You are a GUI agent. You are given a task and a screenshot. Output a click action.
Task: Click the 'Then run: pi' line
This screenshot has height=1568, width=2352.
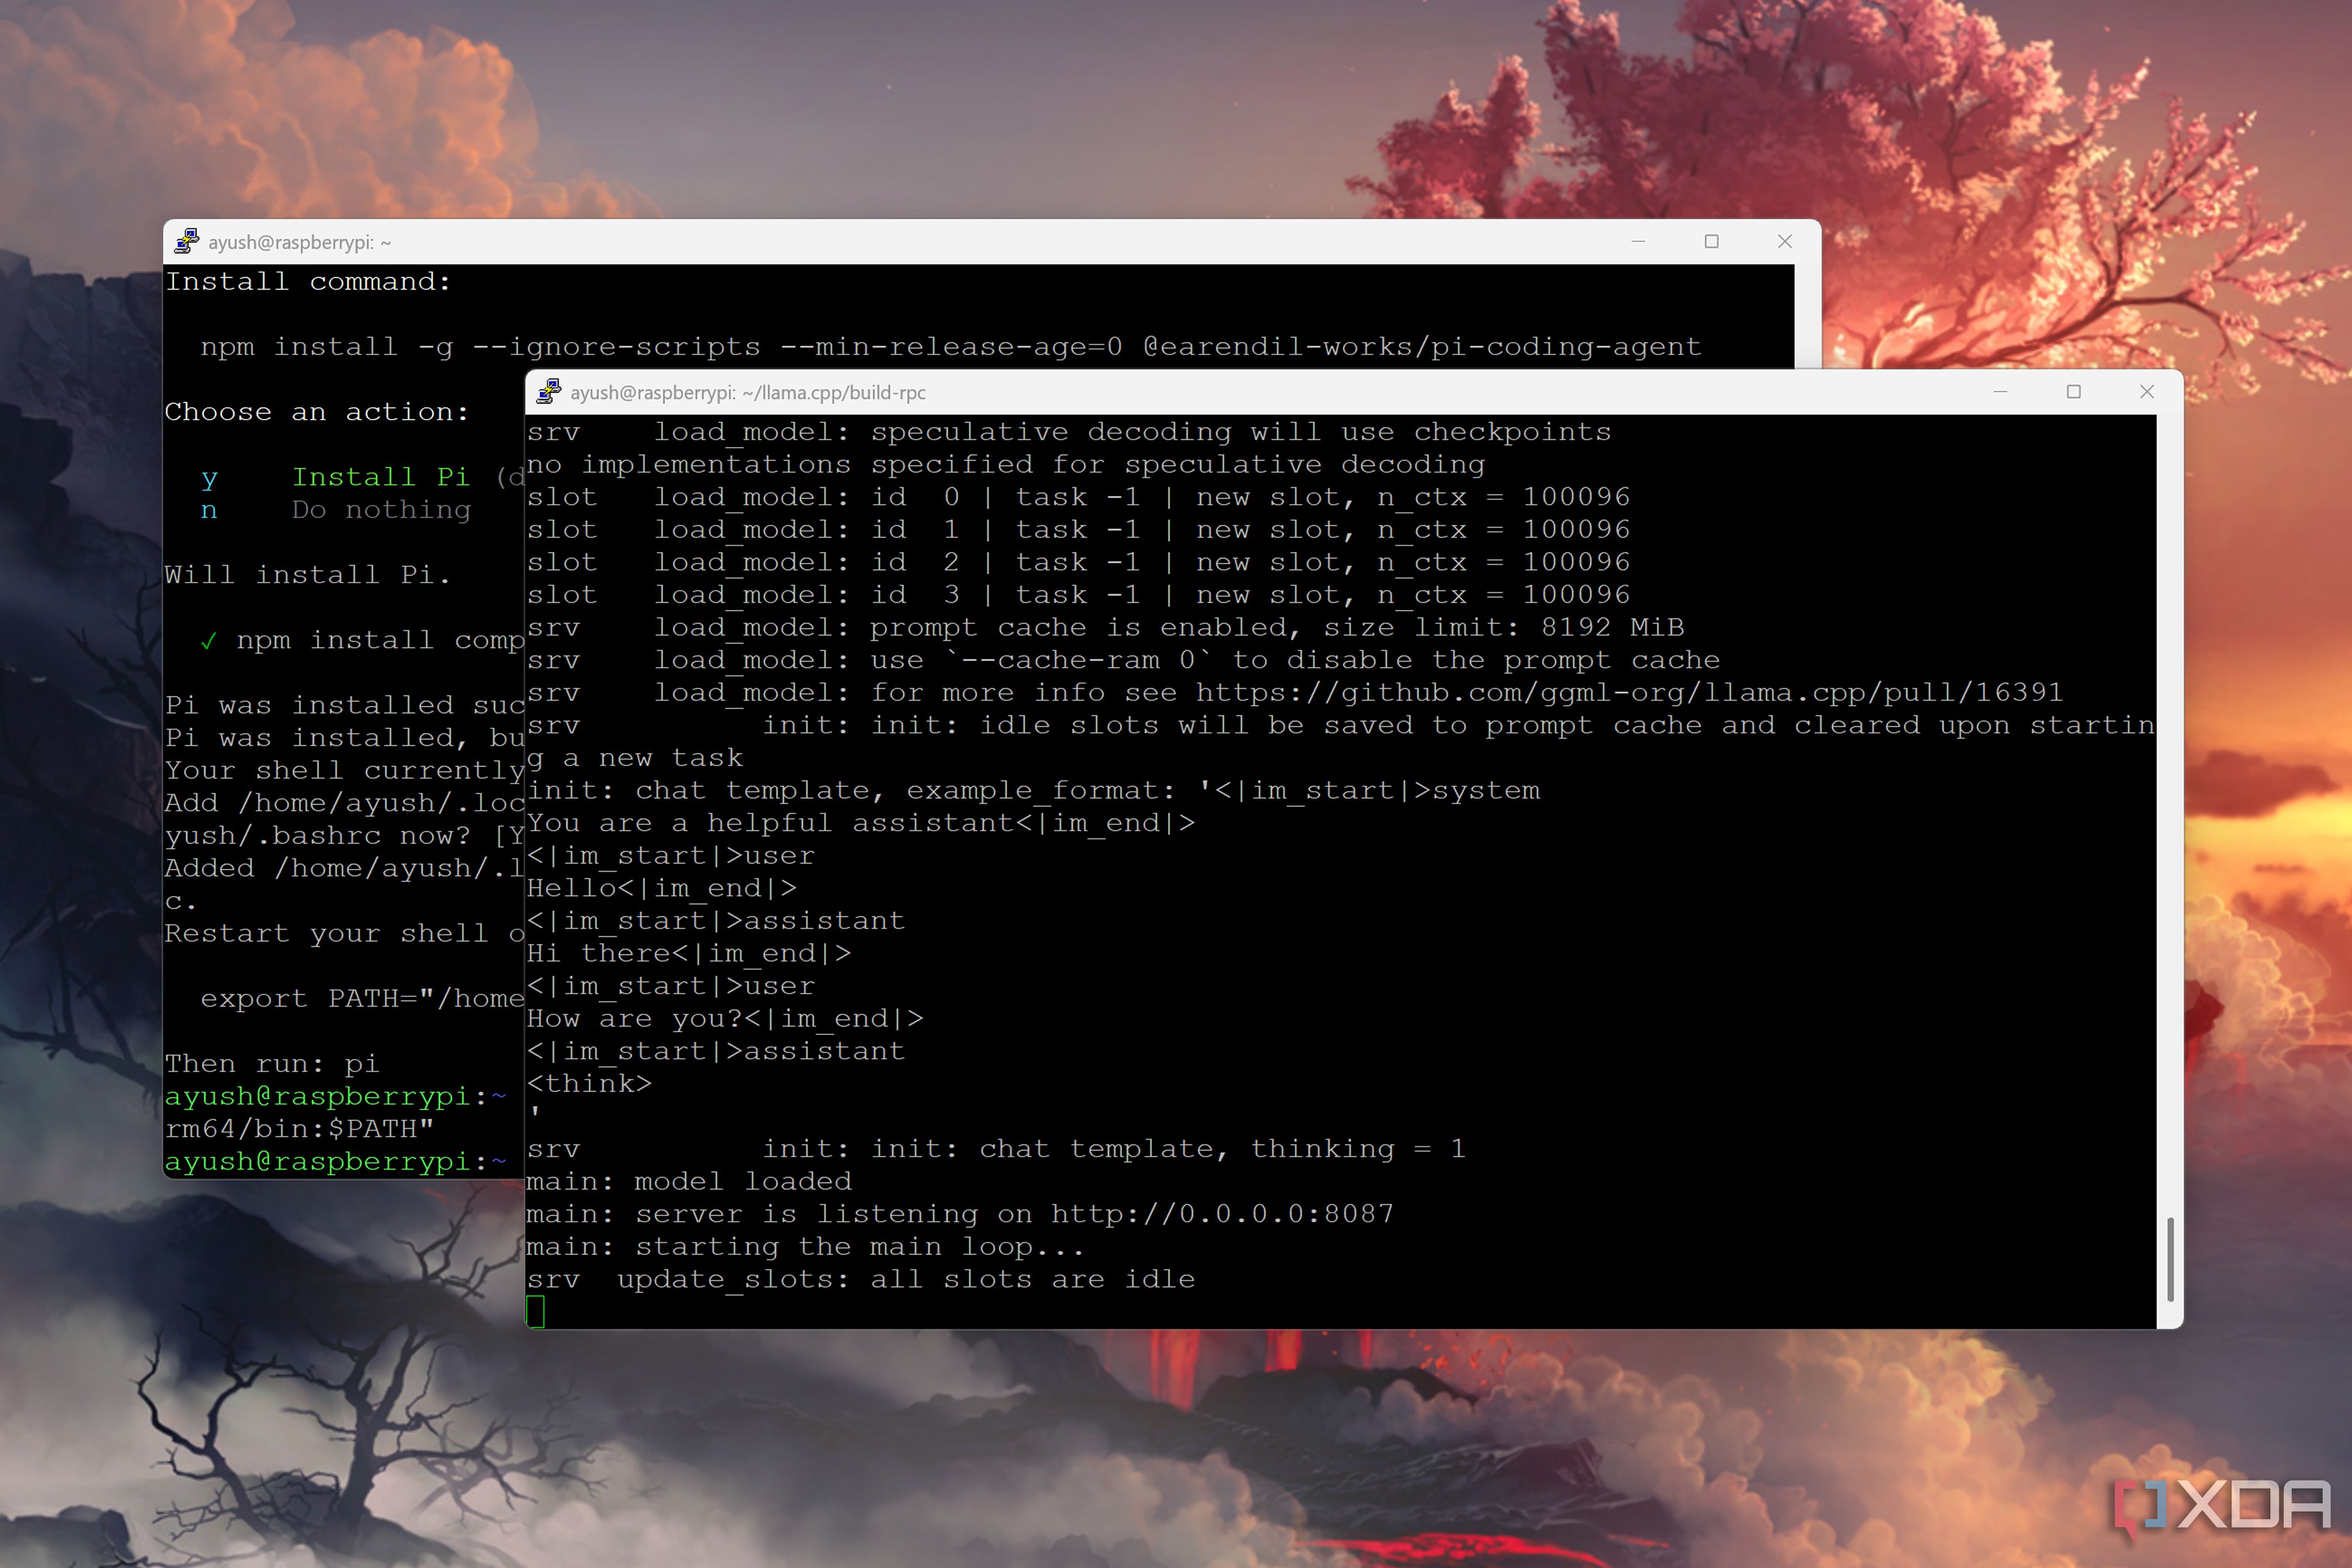click(272, 1064)
